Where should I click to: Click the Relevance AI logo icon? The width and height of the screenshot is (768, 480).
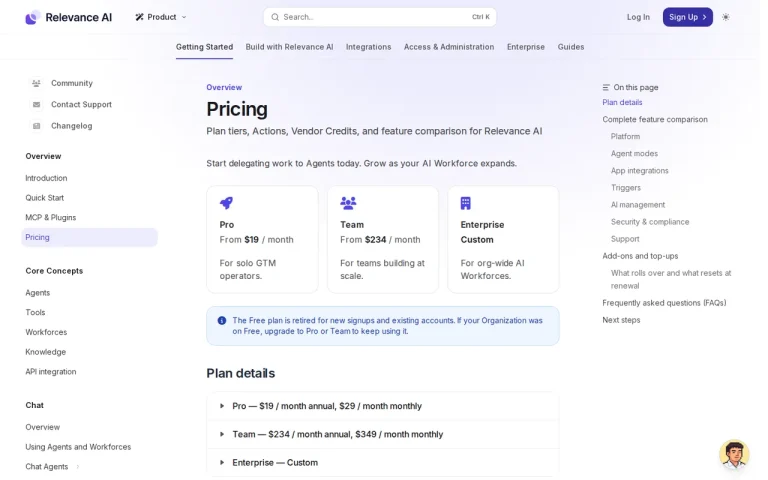(x=33, y=17)
